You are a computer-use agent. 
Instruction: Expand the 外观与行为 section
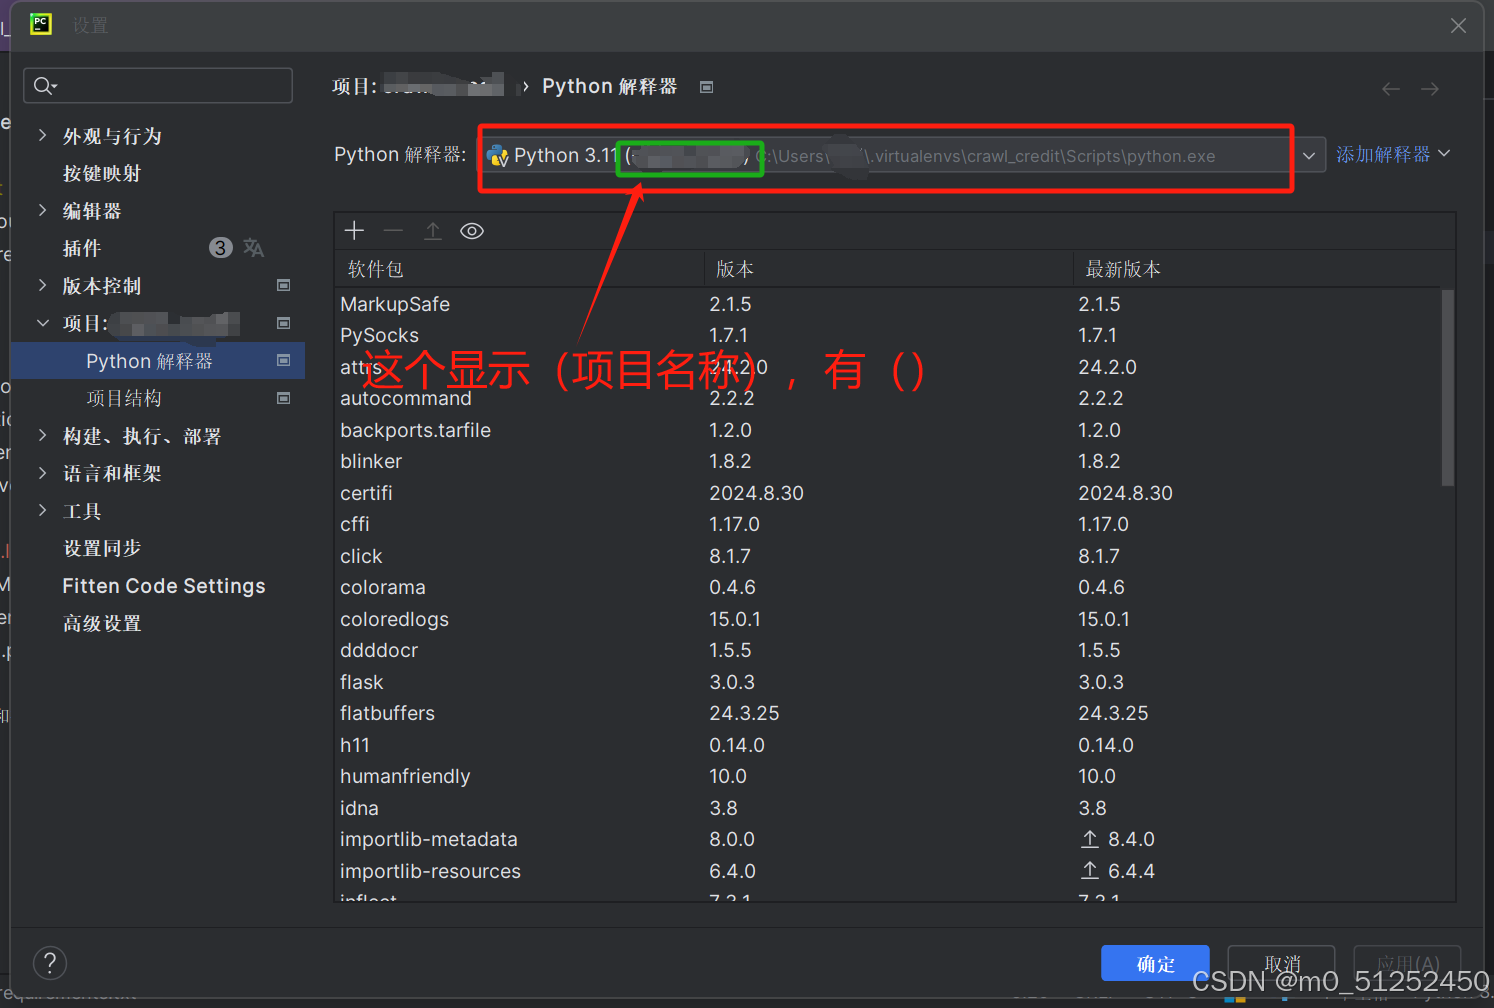(42, 135)
